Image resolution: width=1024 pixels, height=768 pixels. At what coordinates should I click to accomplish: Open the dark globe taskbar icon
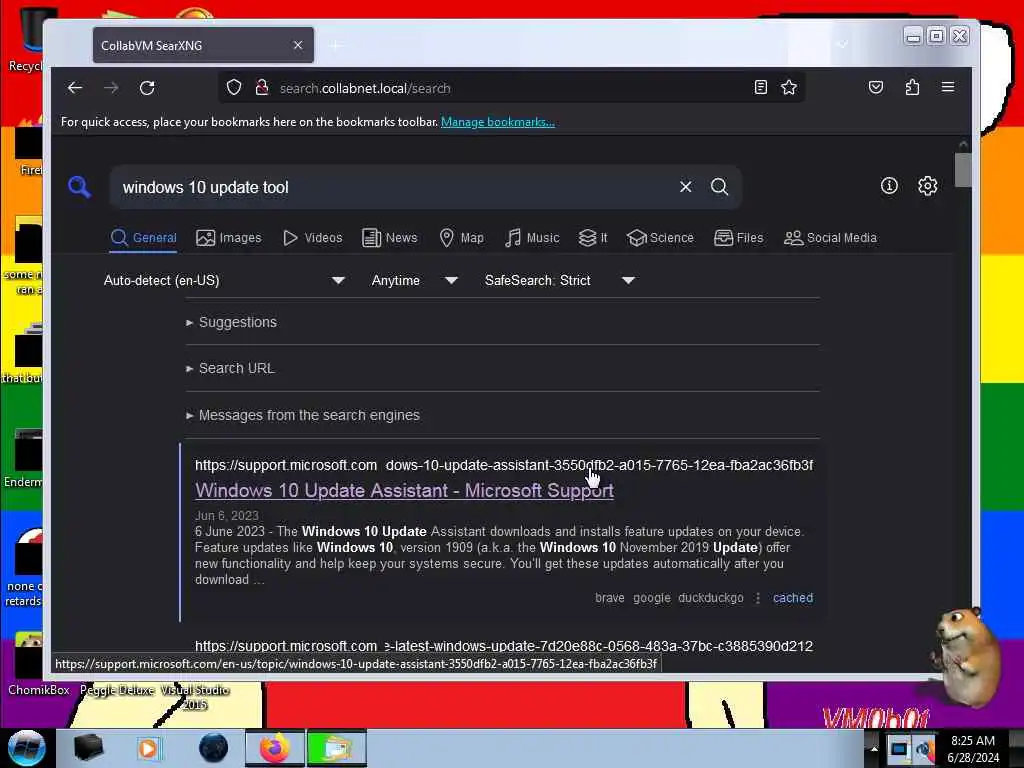213,748
